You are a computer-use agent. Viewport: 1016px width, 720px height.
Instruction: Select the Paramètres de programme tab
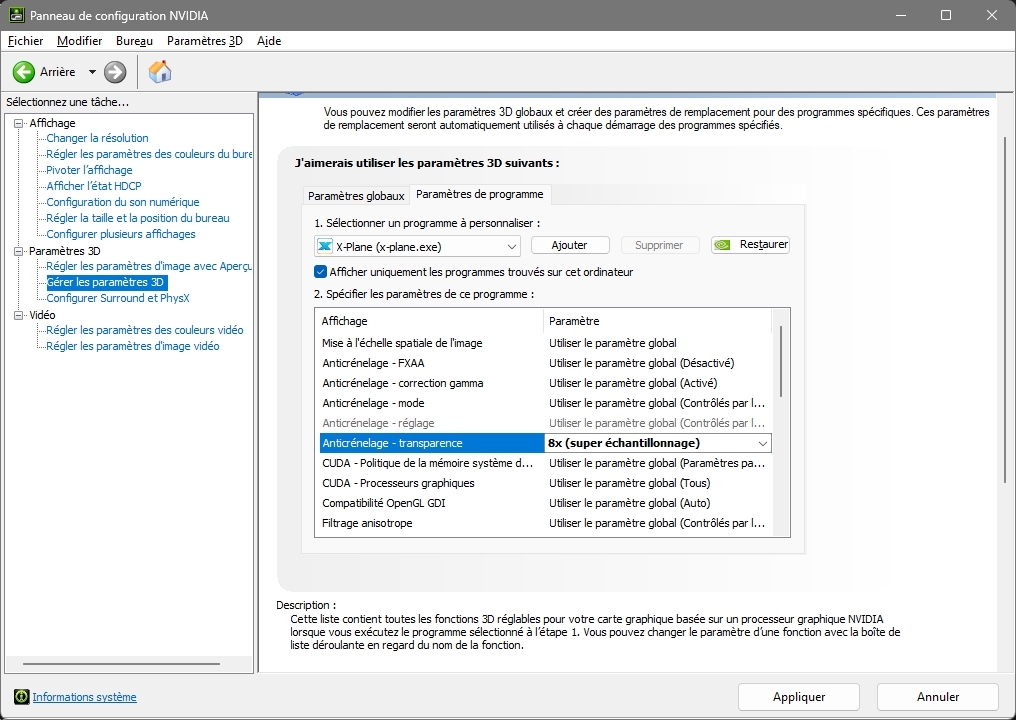pos(479,194)
